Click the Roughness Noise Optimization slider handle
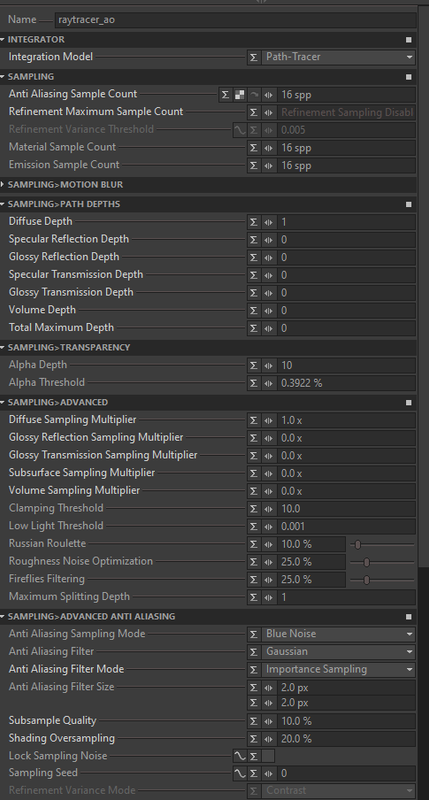The image size is (429, 800). (366, 562)
